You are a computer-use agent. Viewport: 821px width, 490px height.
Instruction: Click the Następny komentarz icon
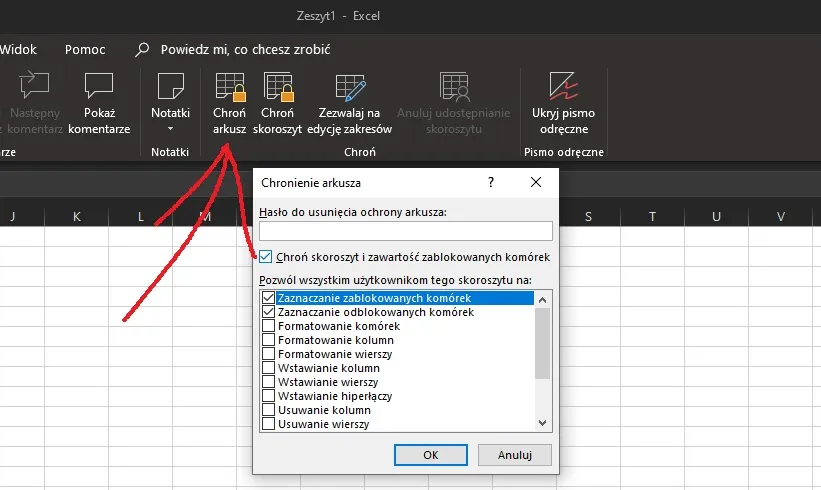click(x=33, y=89)
